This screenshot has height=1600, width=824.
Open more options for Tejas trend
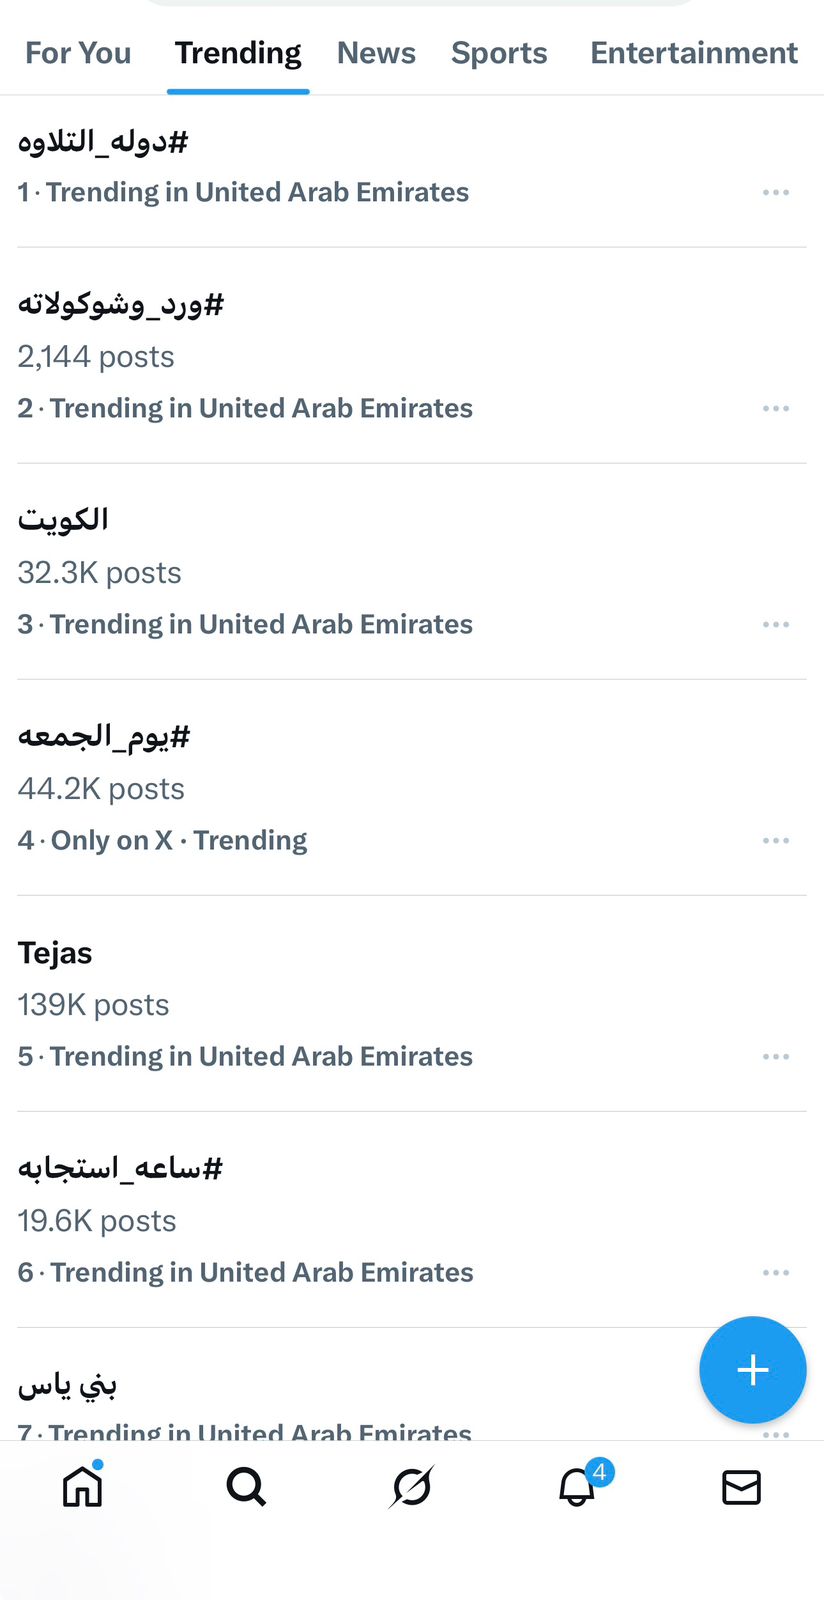(x=776, y=1056)
